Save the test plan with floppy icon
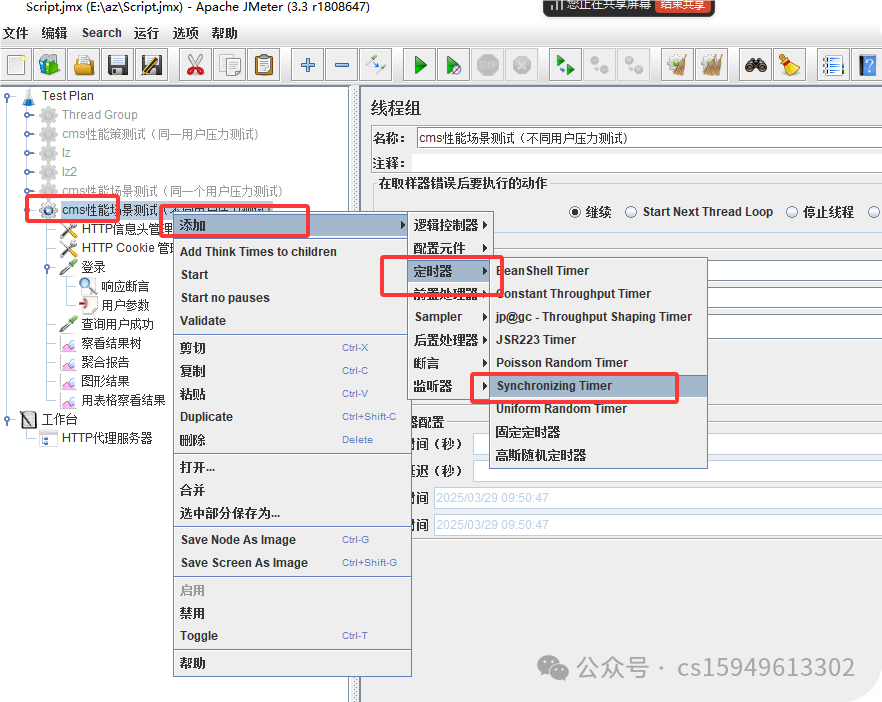The image size is (882, 702). point(118,65)
